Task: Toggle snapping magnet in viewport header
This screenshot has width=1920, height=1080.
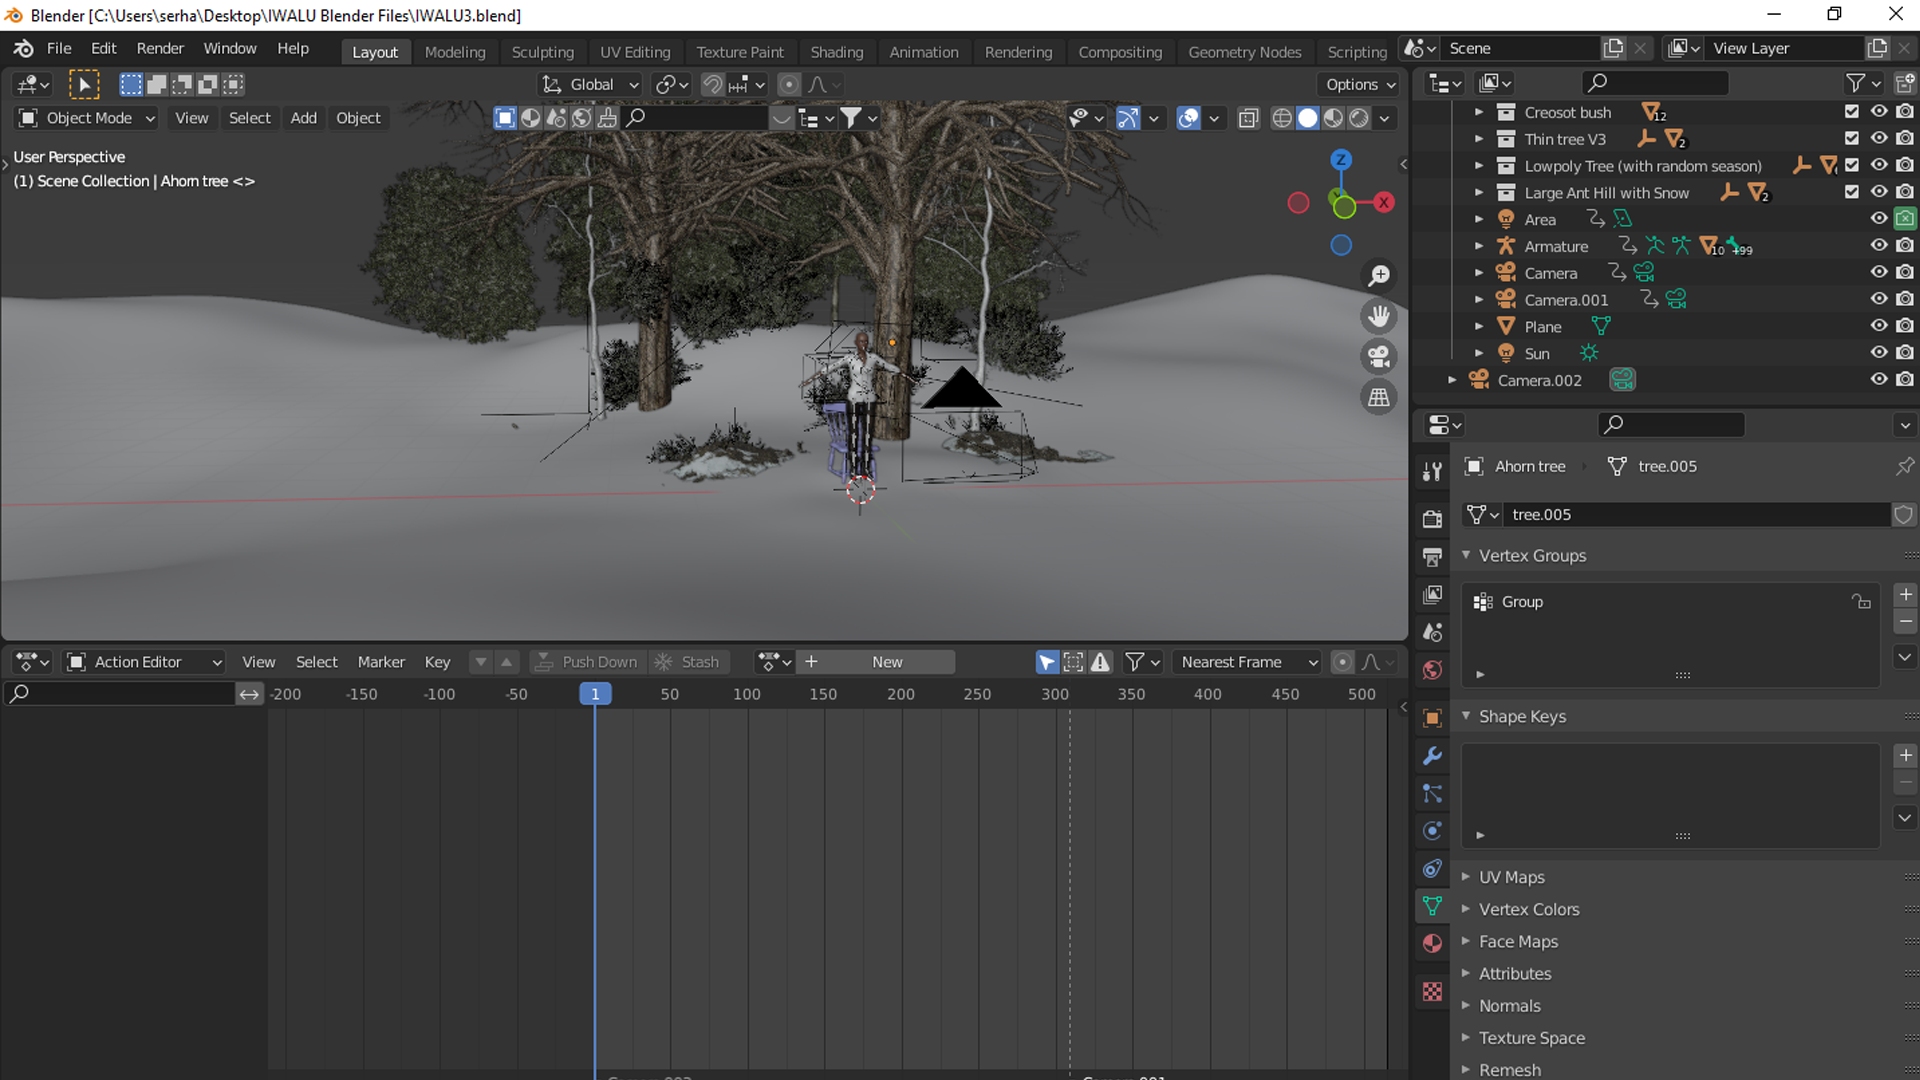Action: (x=712, y=85)
